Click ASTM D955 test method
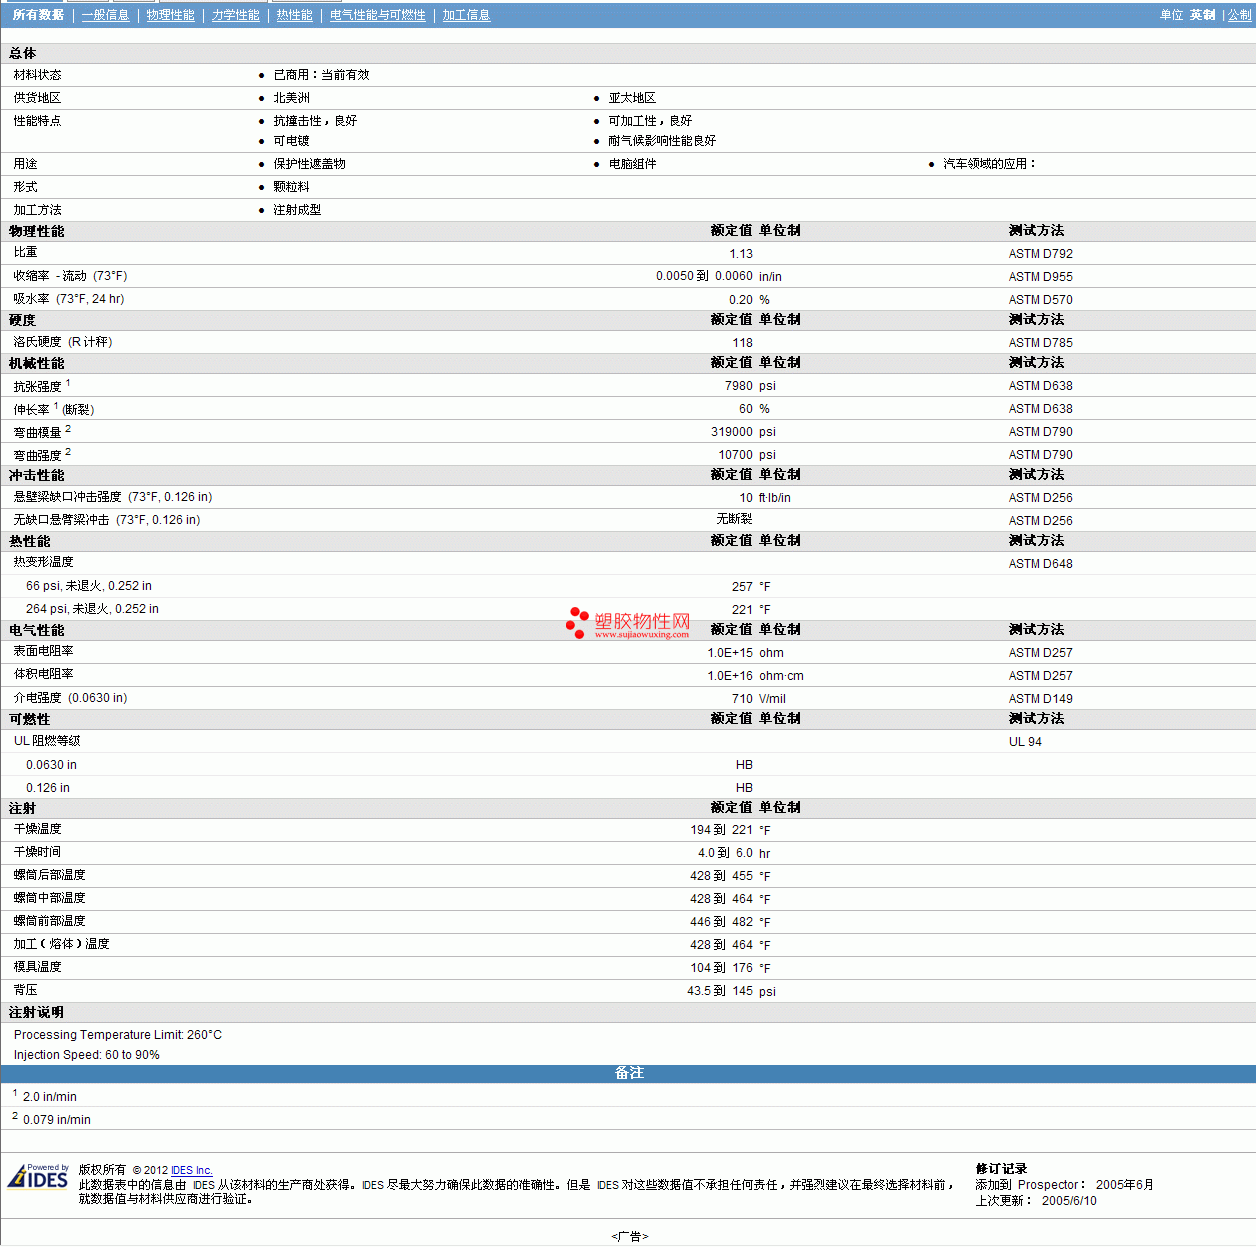The image size is (1256, 1247). 1040,277
